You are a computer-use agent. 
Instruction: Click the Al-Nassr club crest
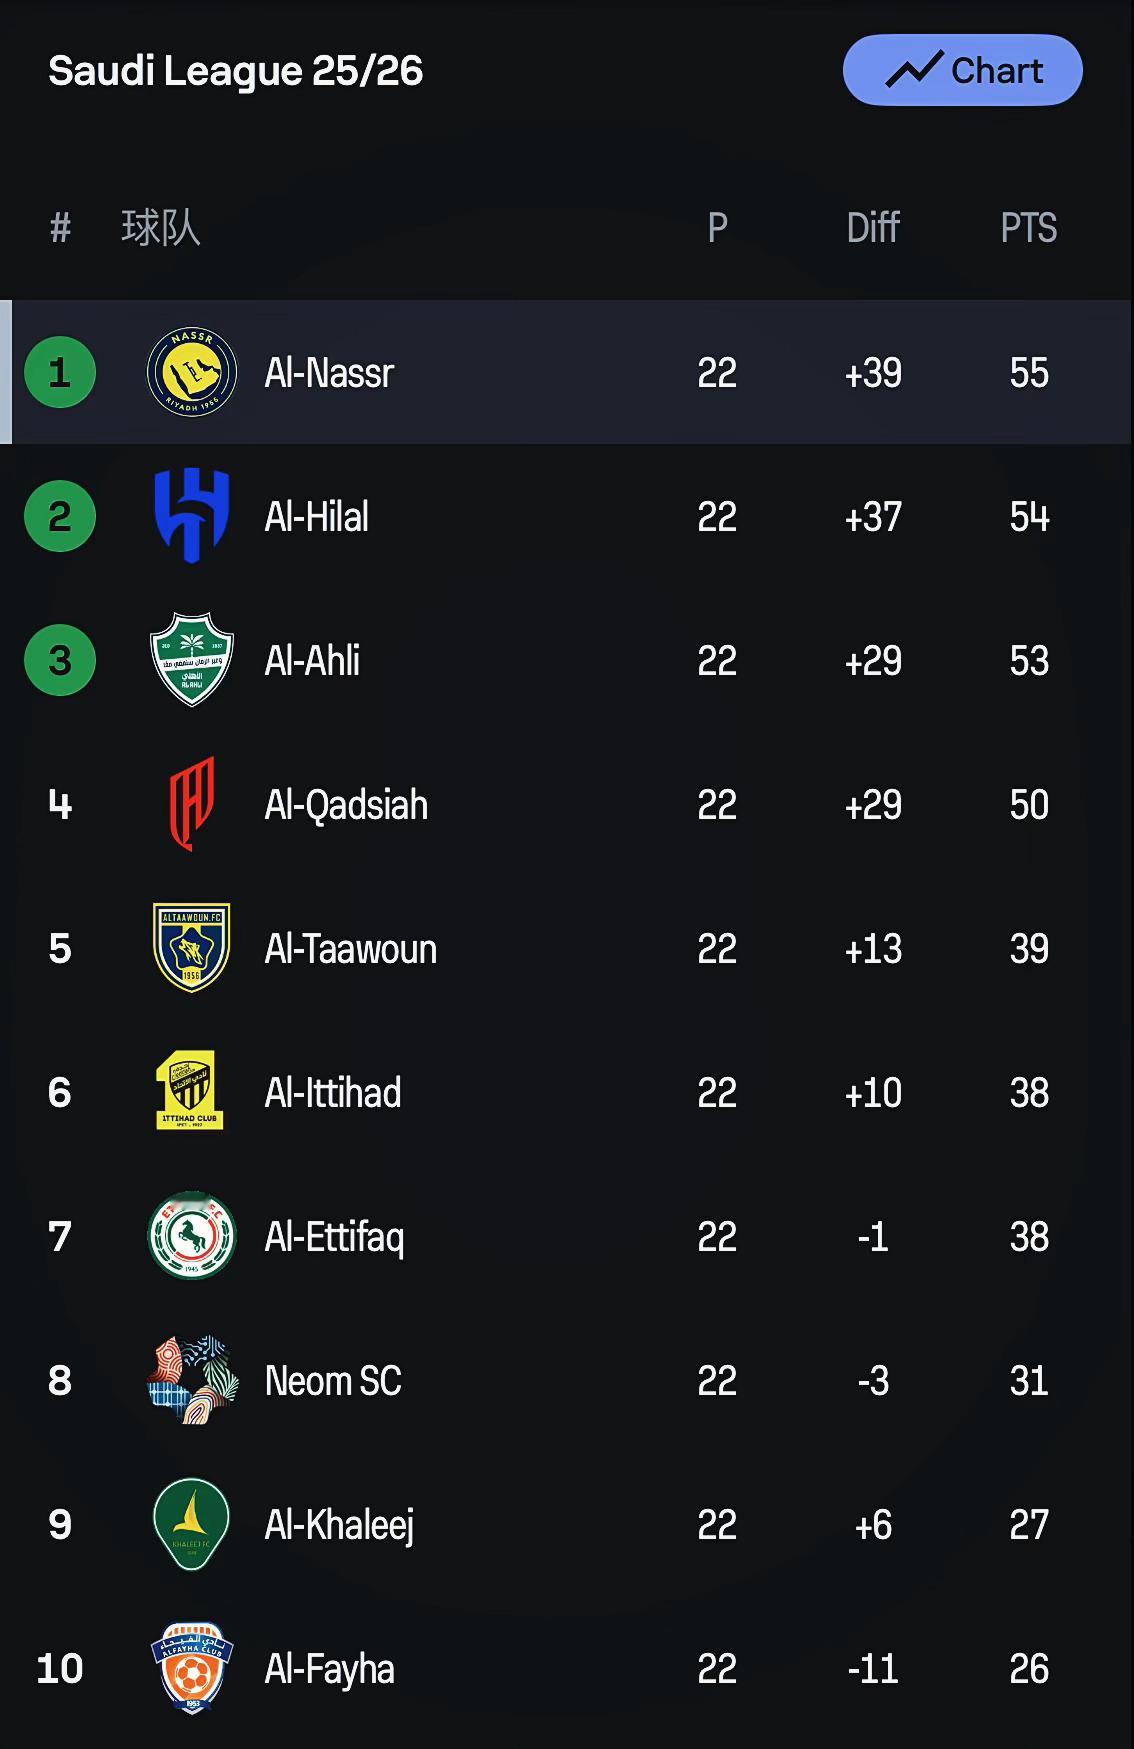tap(192, 372)
